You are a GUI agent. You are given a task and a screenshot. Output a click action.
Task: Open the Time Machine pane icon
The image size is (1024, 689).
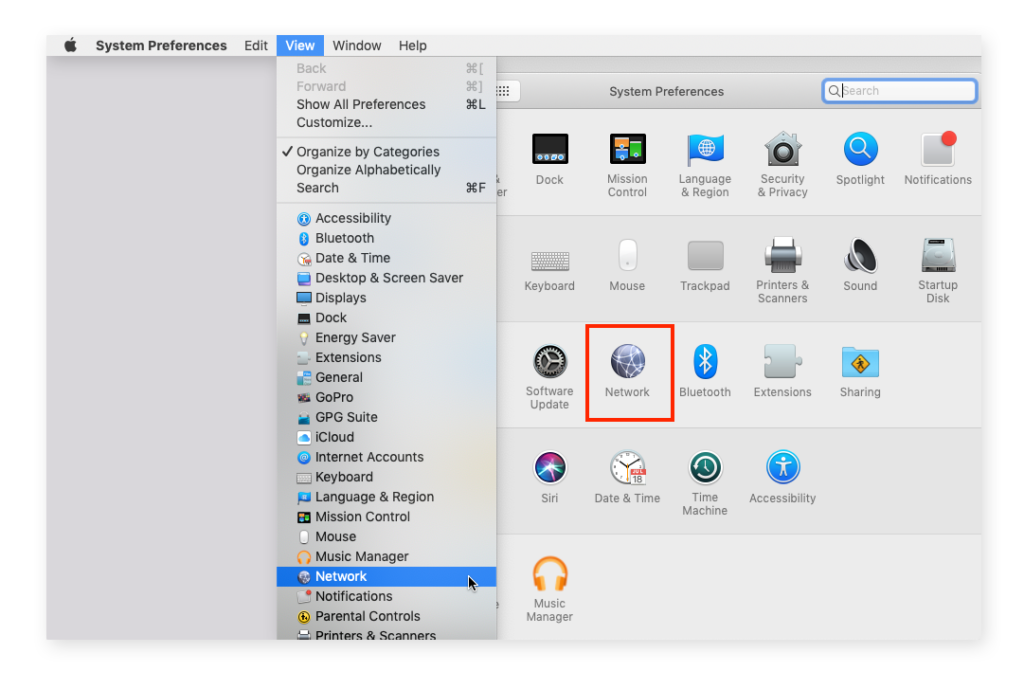pos(705,468)
